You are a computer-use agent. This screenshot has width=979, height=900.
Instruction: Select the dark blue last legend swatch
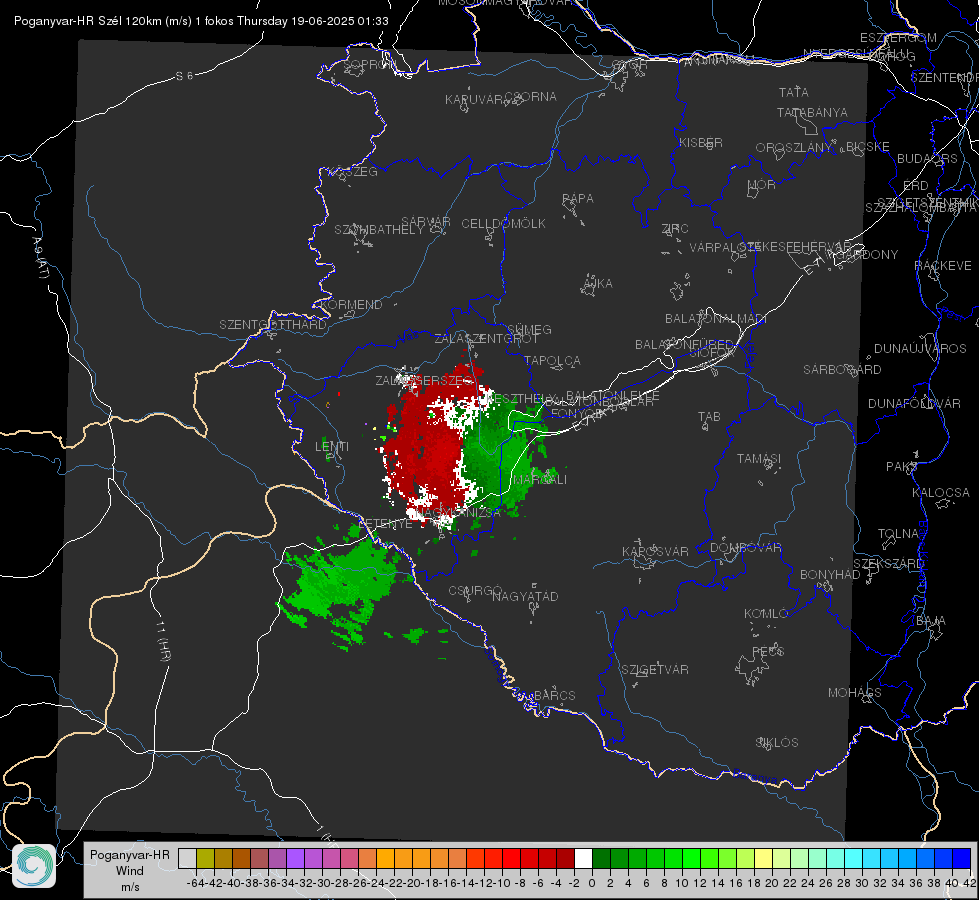962,858
